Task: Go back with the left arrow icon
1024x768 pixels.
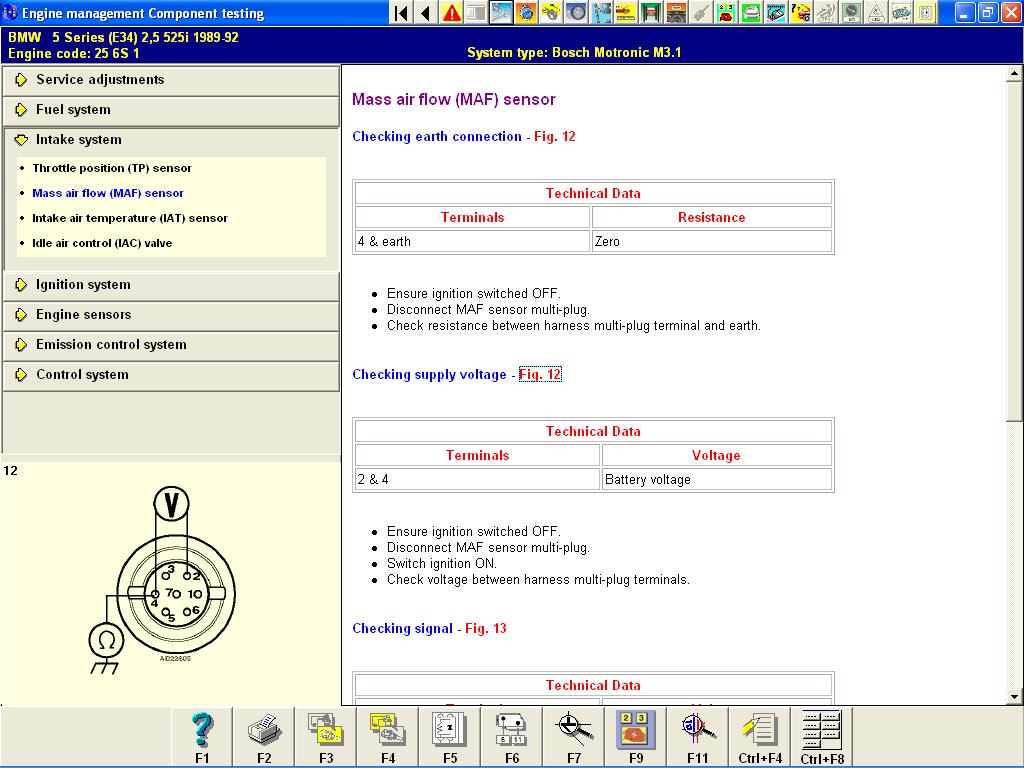Action: pyautogui.click(x=425, y=12)
